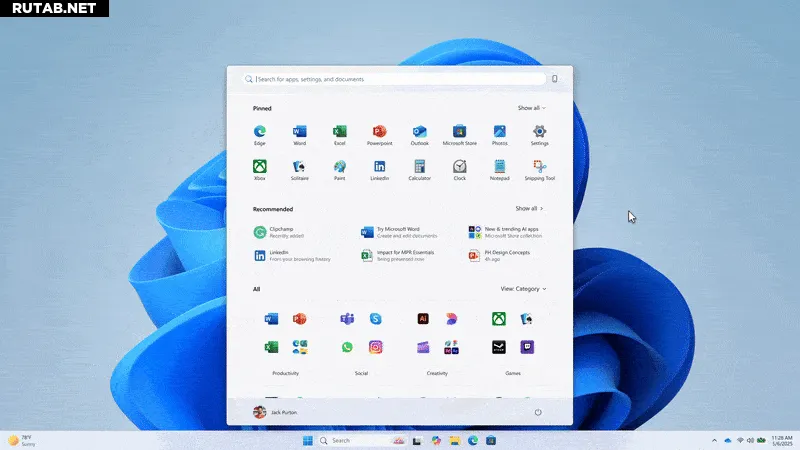Open recommended Clipchamp recently added item

(285, 232)
